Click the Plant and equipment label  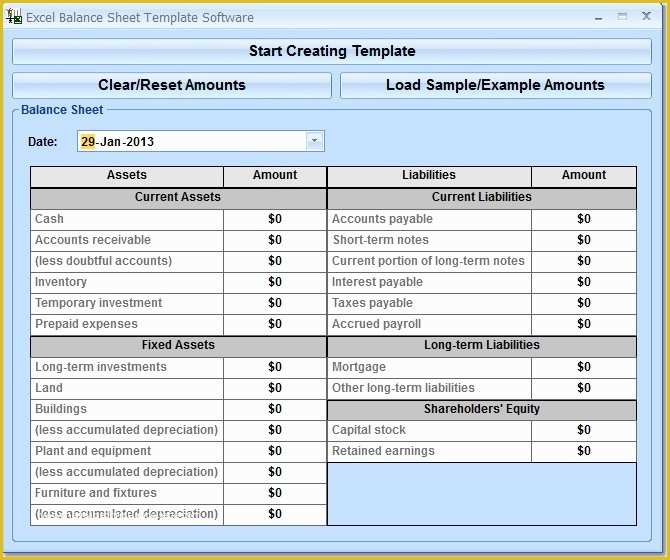[93, 451]
